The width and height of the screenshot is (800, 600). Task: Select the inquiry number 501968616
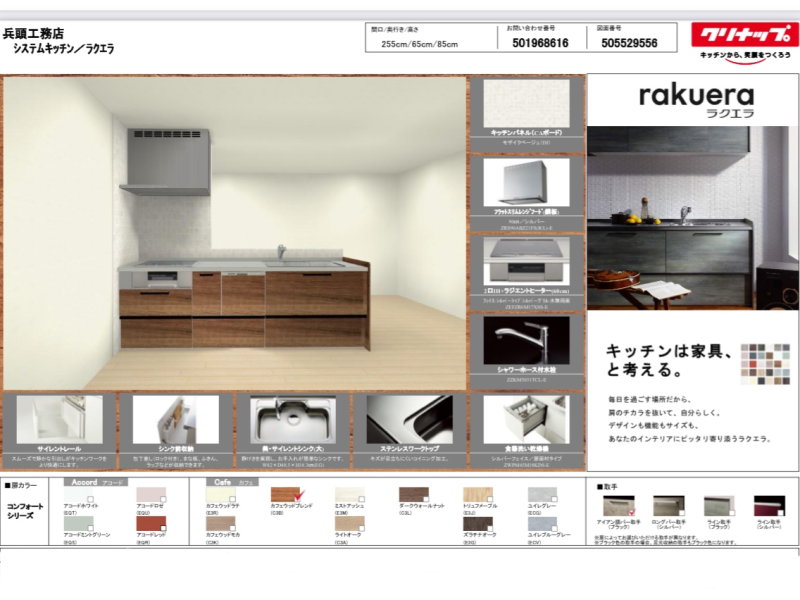click(x=540, y=43)
